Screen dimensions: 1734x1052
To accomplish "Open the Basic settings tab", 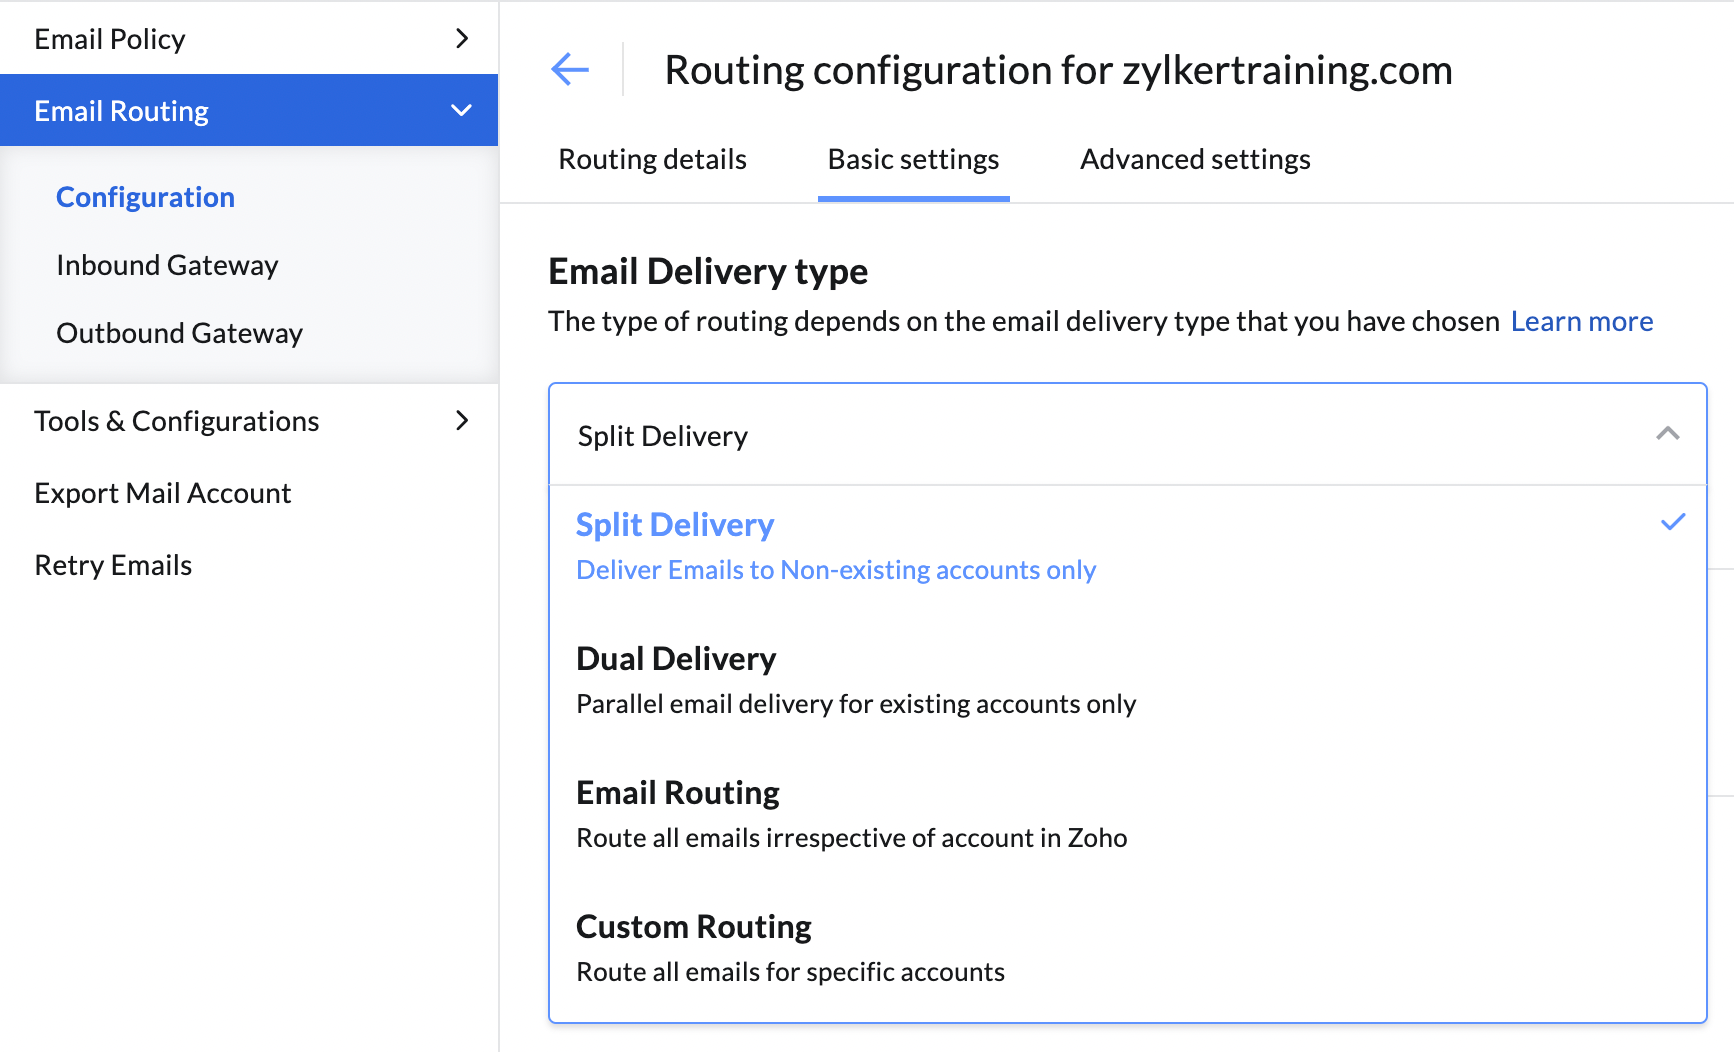I will [913, 159].
